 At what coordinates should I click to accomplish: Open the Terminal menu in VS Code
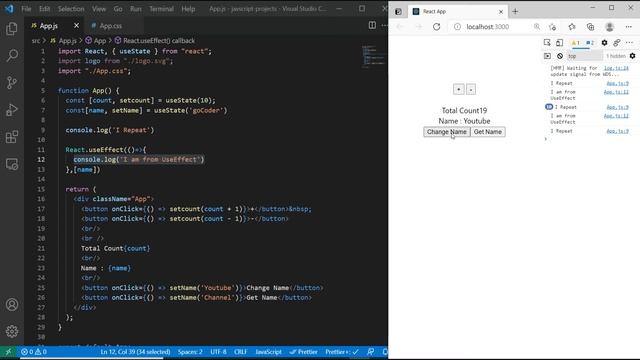click(x=161, y=9)
